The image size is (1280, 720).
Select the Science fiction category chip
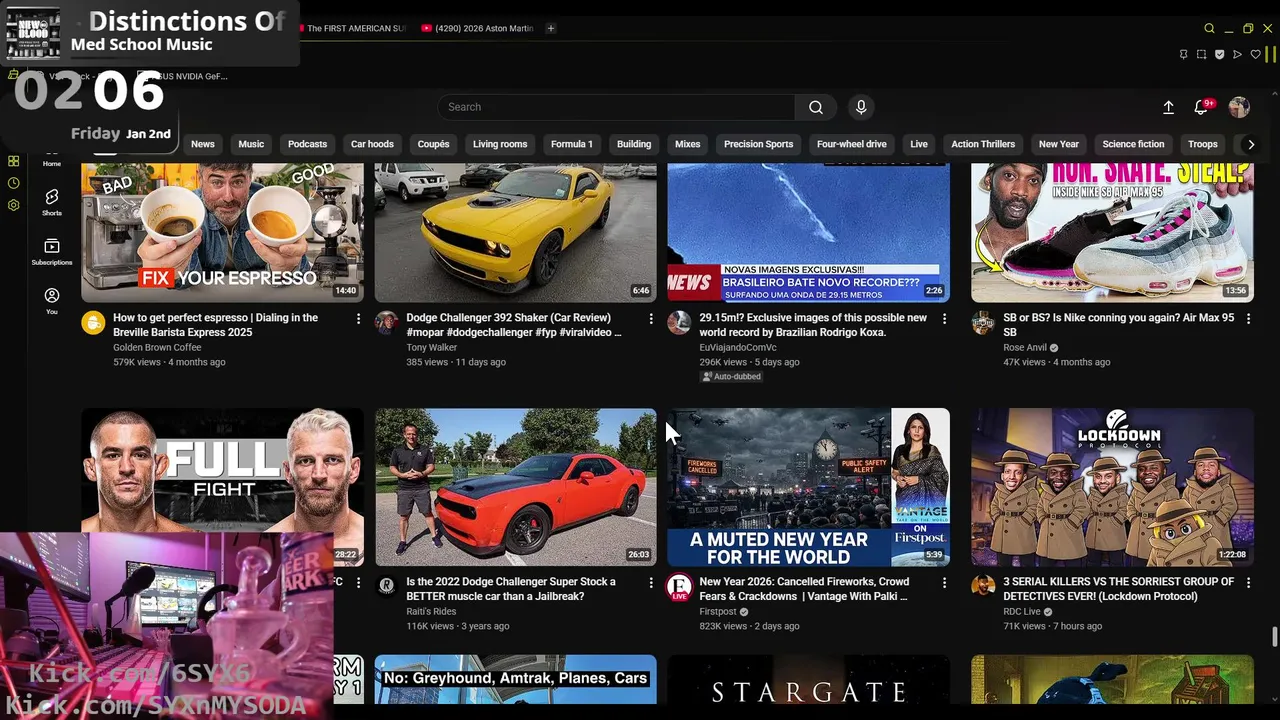1133,144
